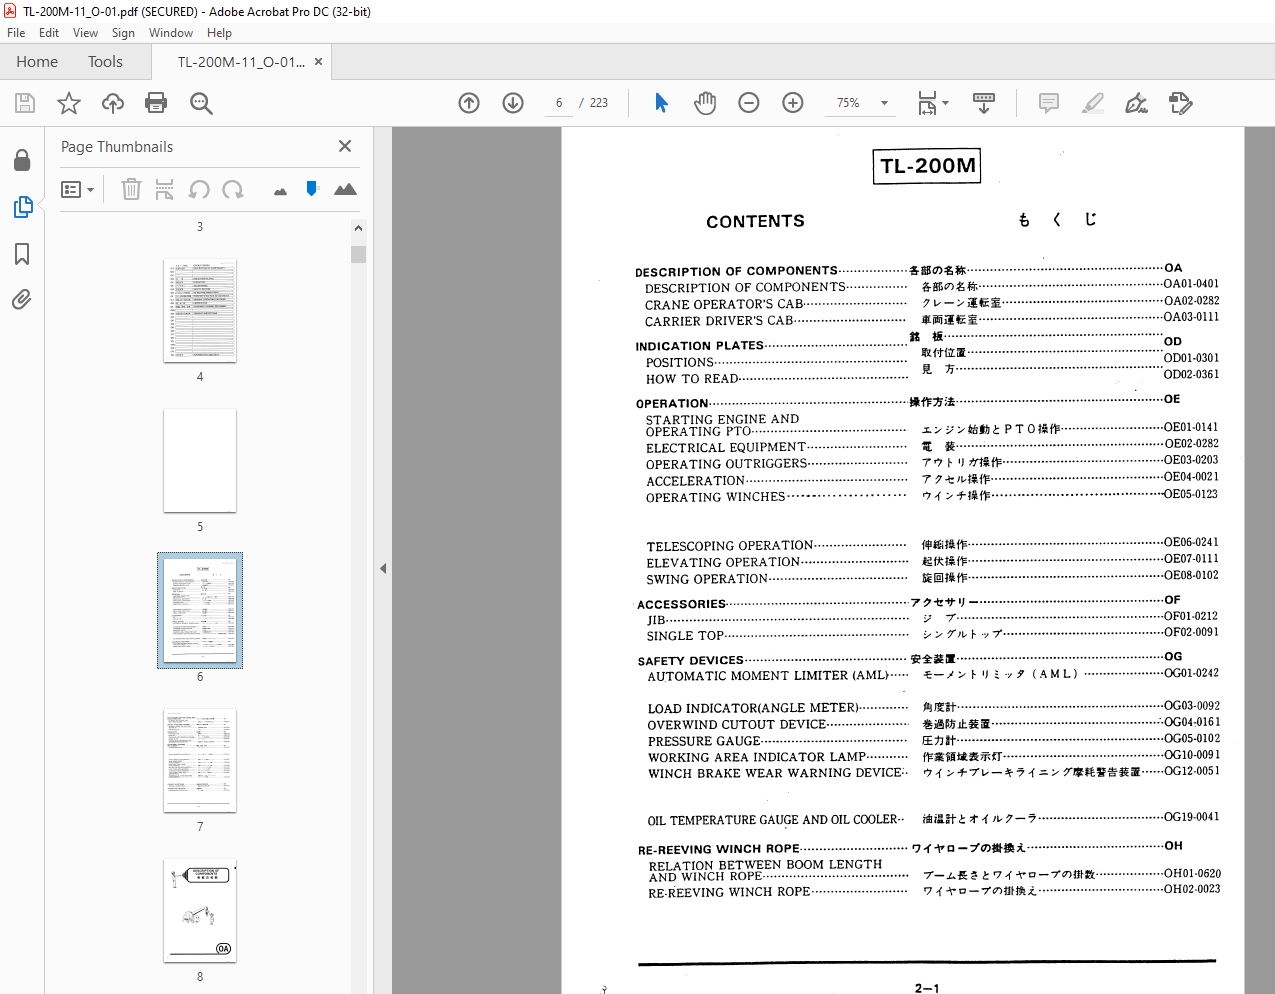Zoom out with minus button
1275x994 pixels.
tap(749, 103)
